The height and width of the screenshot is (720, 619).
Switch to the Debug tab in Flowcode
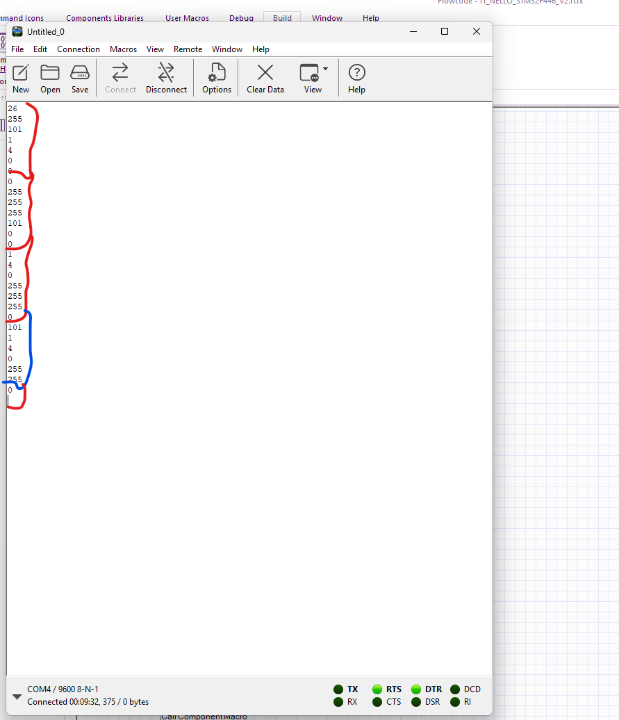pyautogui.click(x=241, y=18)
